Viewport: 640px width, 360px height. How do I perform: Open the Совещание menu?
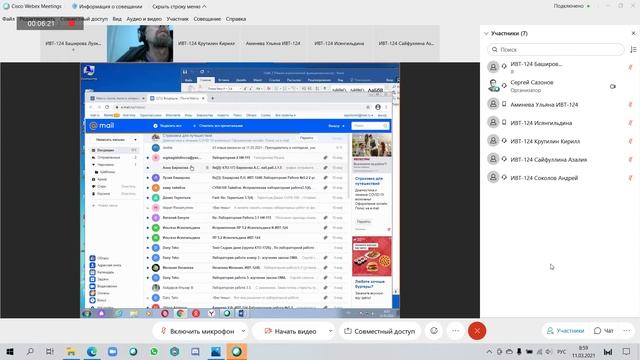pyautogui.click(x=207, y=19)
